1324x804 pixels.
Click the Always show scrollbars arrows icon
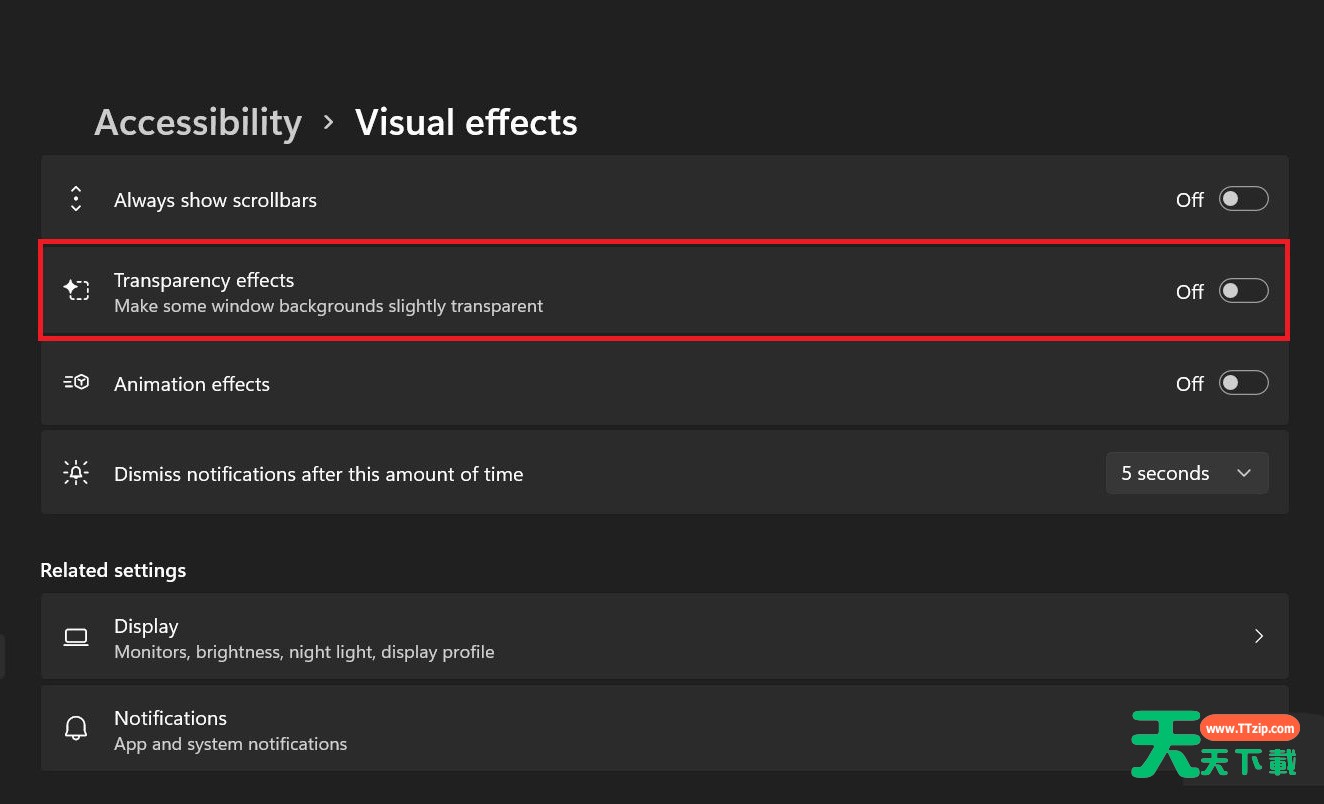[76, 199]
